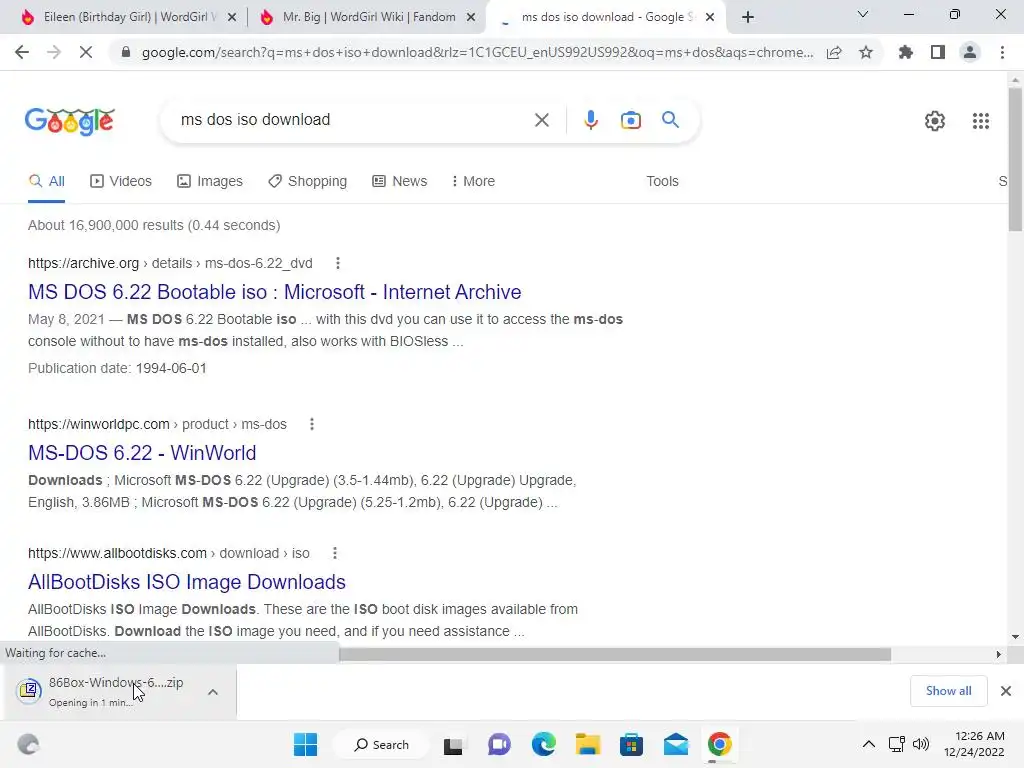Start voice search with the microphone icon

(590, 120)
